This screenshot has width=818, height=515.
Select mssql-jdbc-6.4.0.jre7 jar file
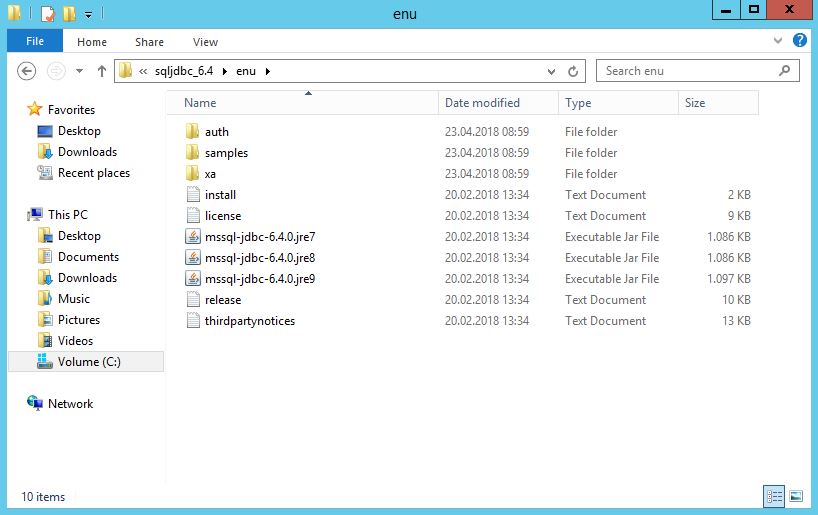[260, 237]
